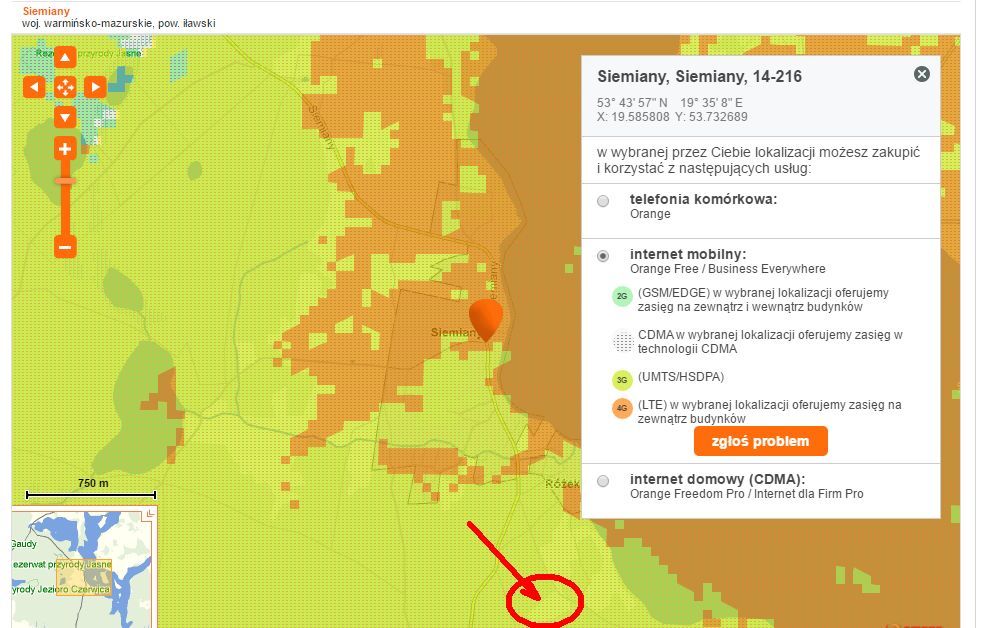Viewport: 981px width, 628px height.
Task: Click the 3G UMTS/HSDPA coverage icon
Action: tap(622, 378)
